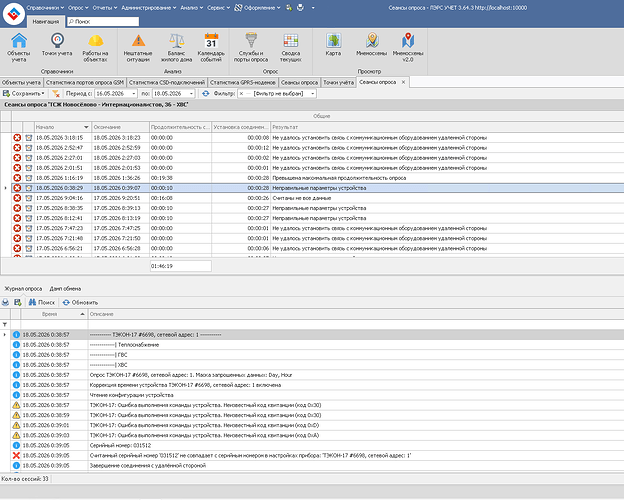
Task: Click total duration cell 01:46:19
Action: (x=181, y=266)
